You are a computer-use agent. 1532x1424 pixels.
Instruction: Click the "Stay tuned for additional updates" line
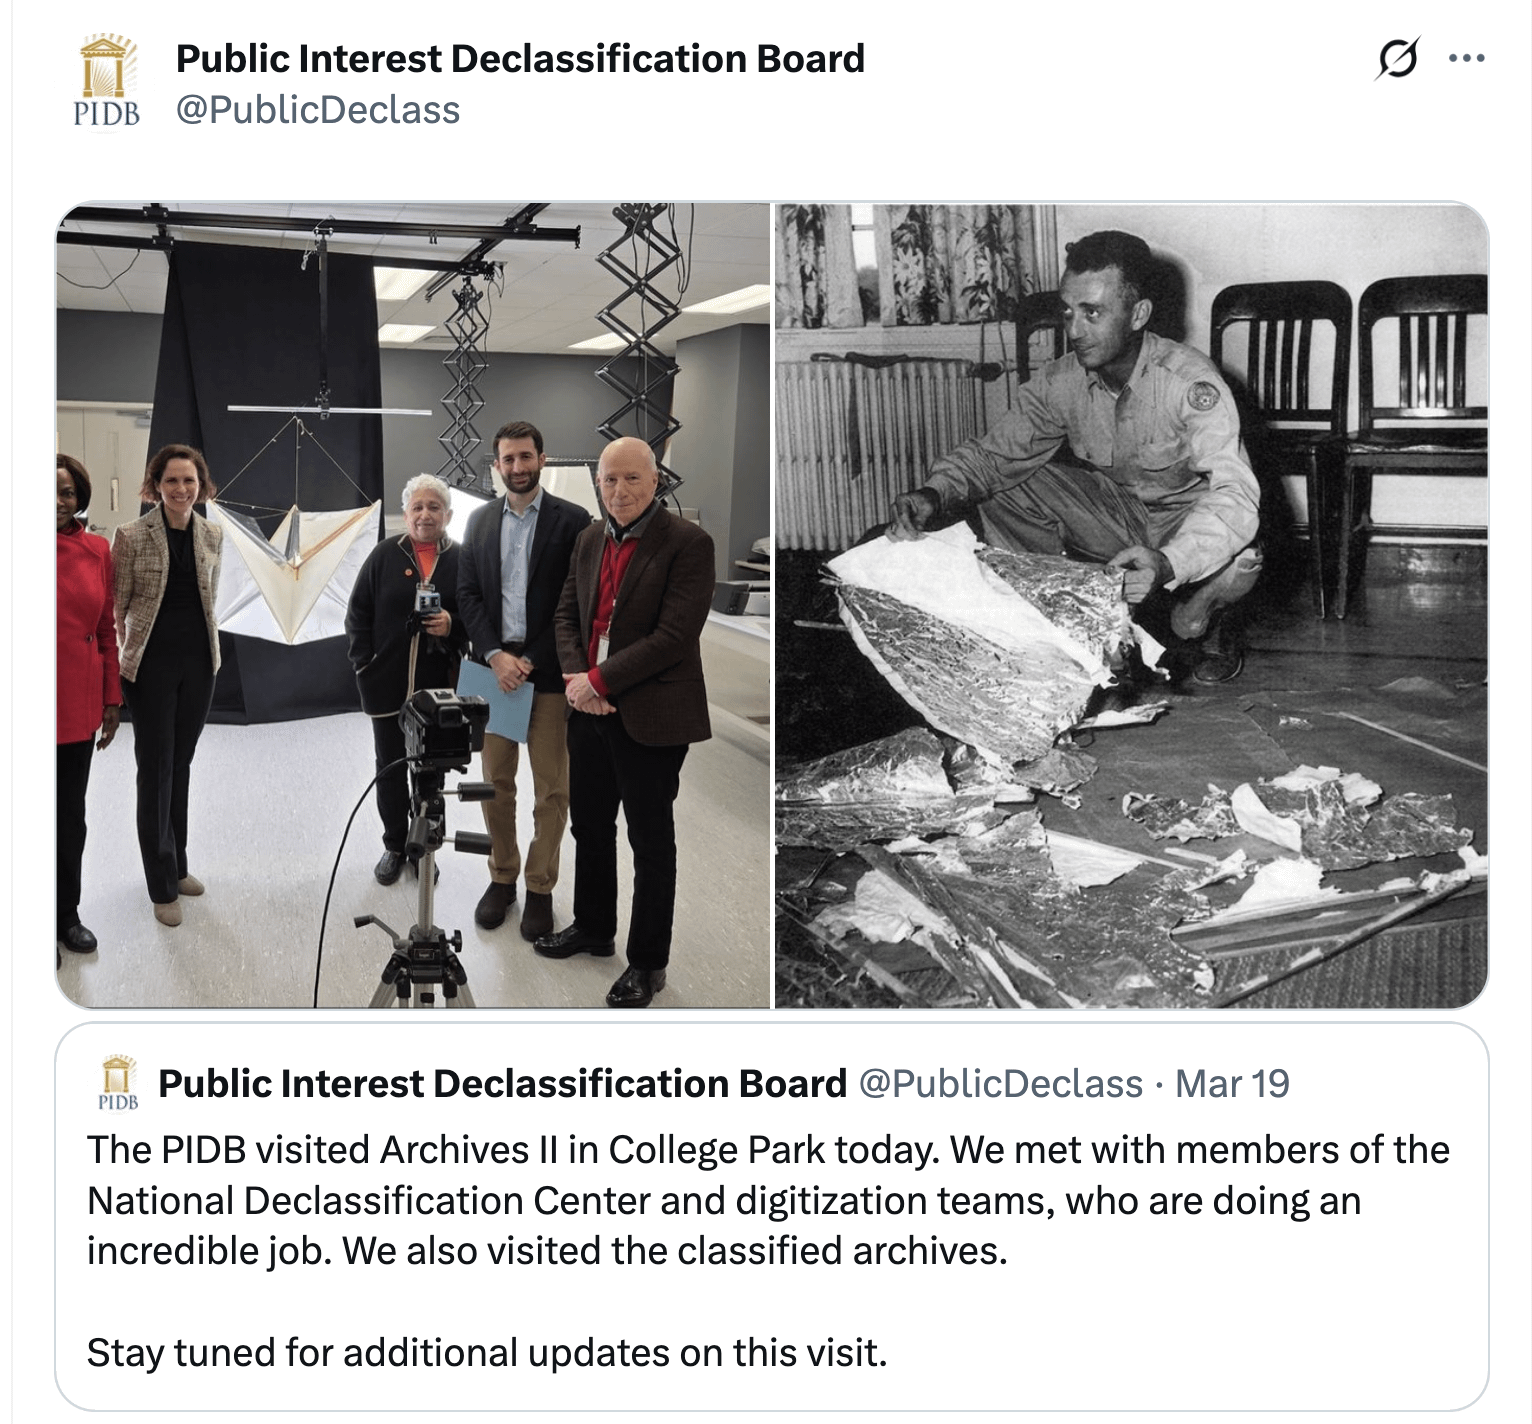tap(487, 1353)
